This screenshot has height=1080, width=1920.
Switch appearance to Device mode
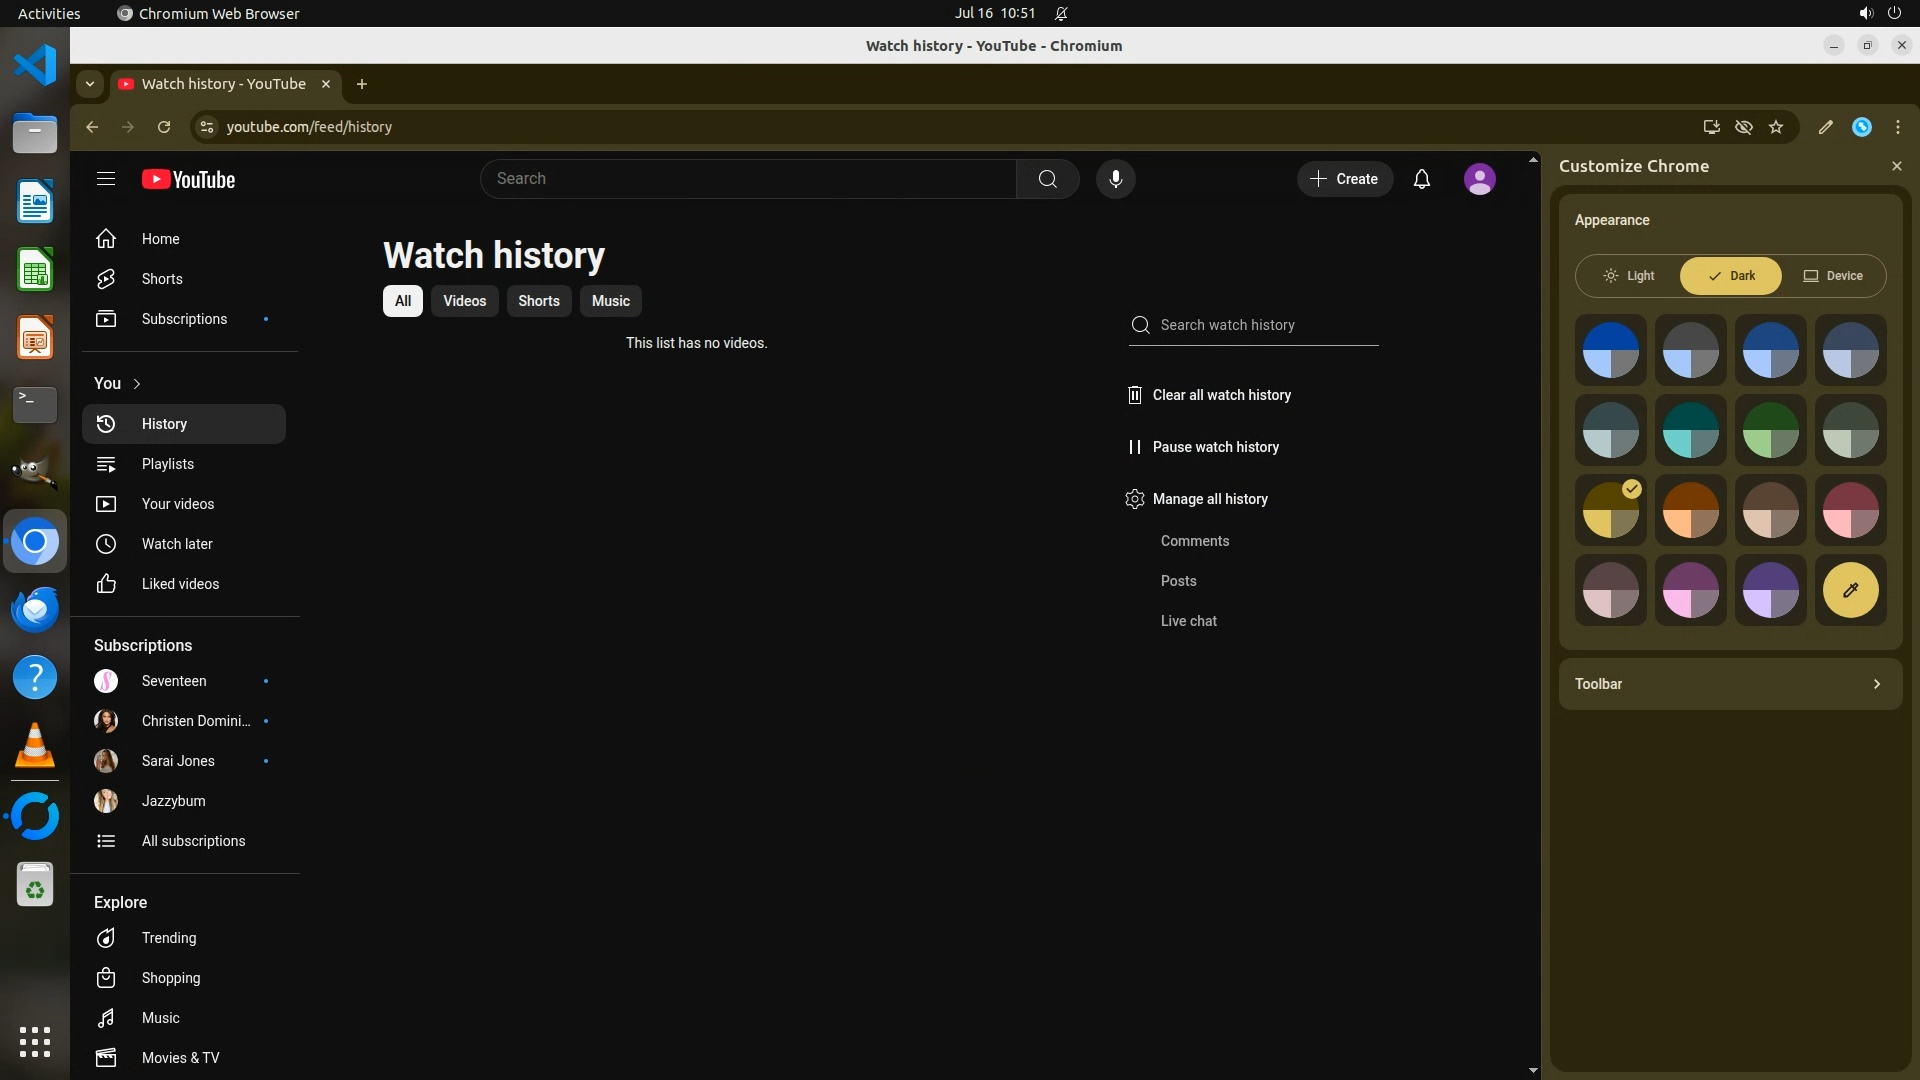point(1833,276)
